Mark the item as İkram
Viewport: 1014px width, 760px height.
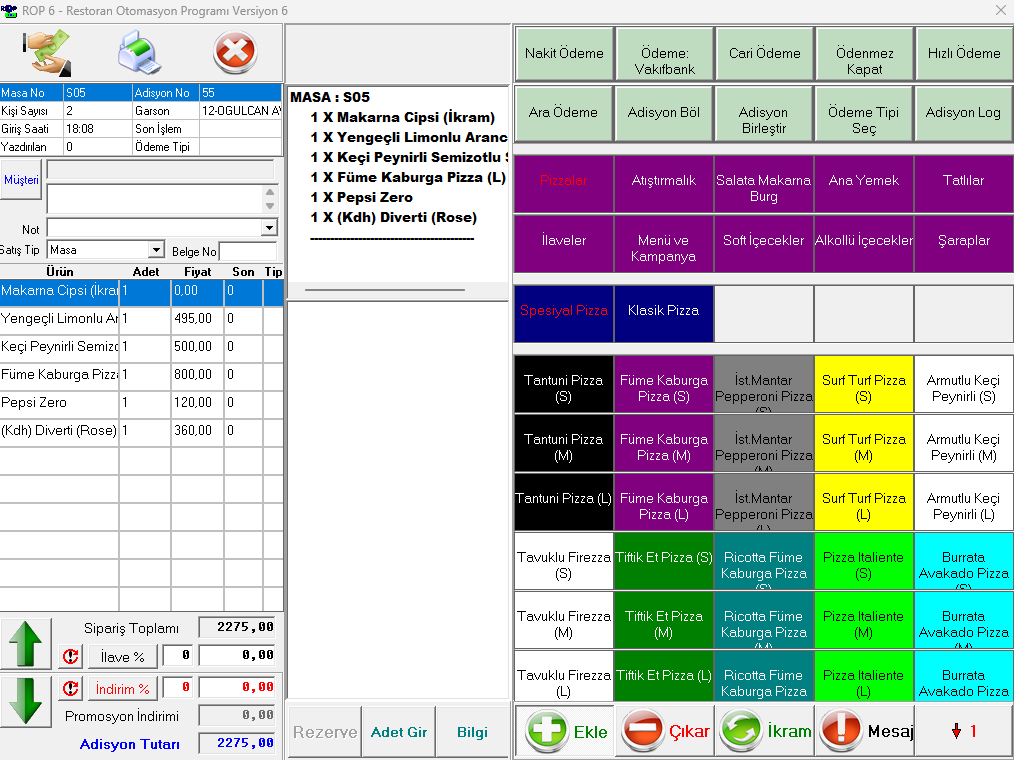tap(765, 731)
